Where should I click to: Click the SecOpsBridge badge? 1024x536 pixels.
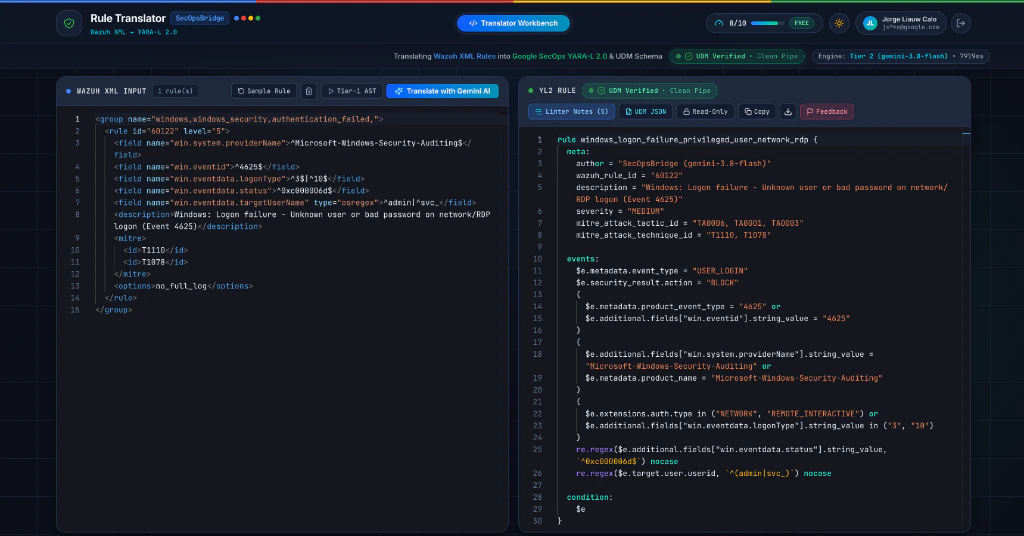tap(200, 18)
